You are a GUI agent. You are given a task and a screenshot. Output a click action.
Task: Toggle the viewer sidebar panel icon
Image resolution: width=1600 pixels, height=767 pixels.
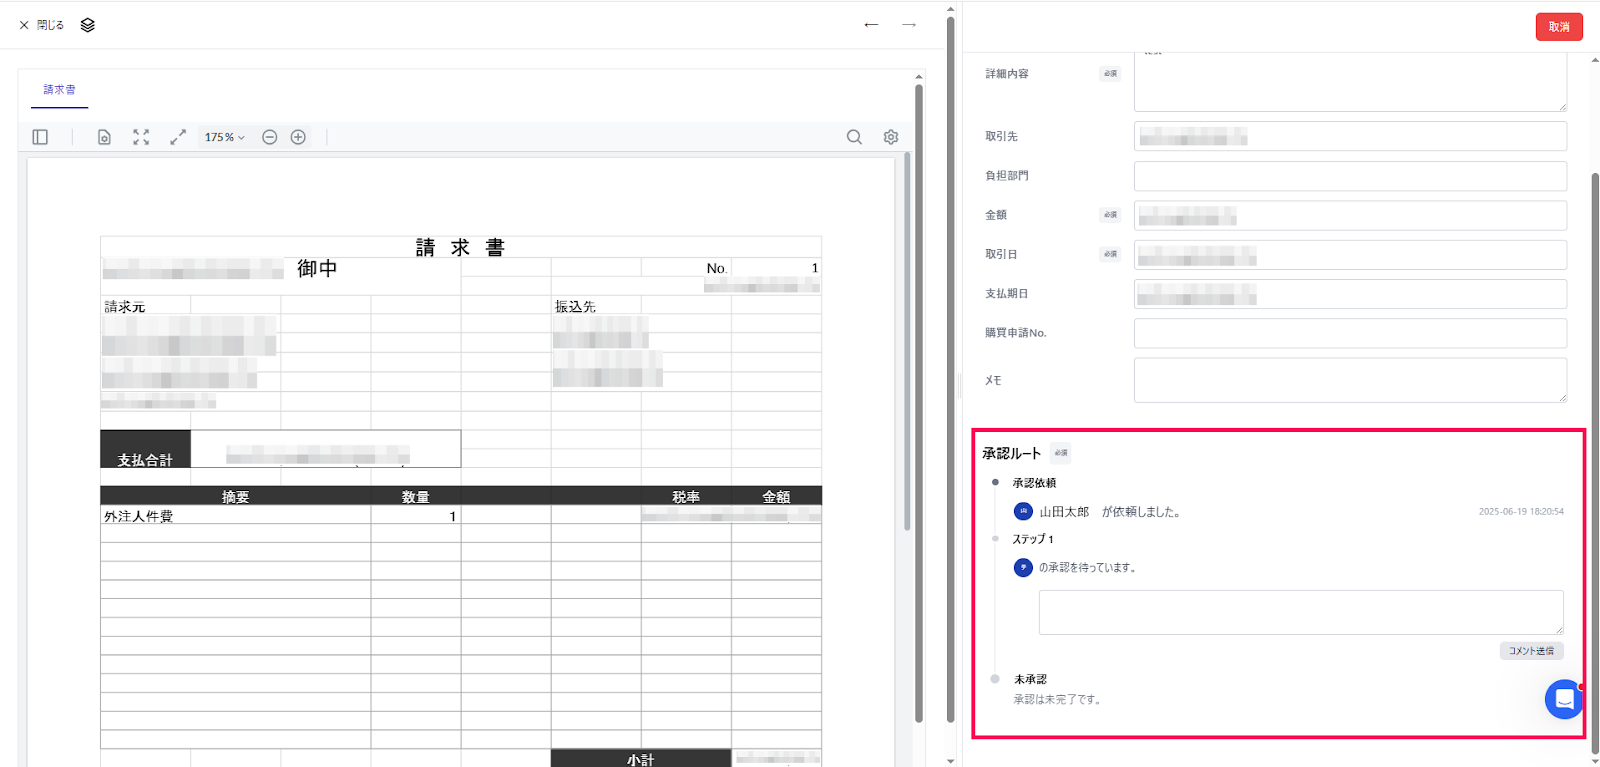(40, 137)
